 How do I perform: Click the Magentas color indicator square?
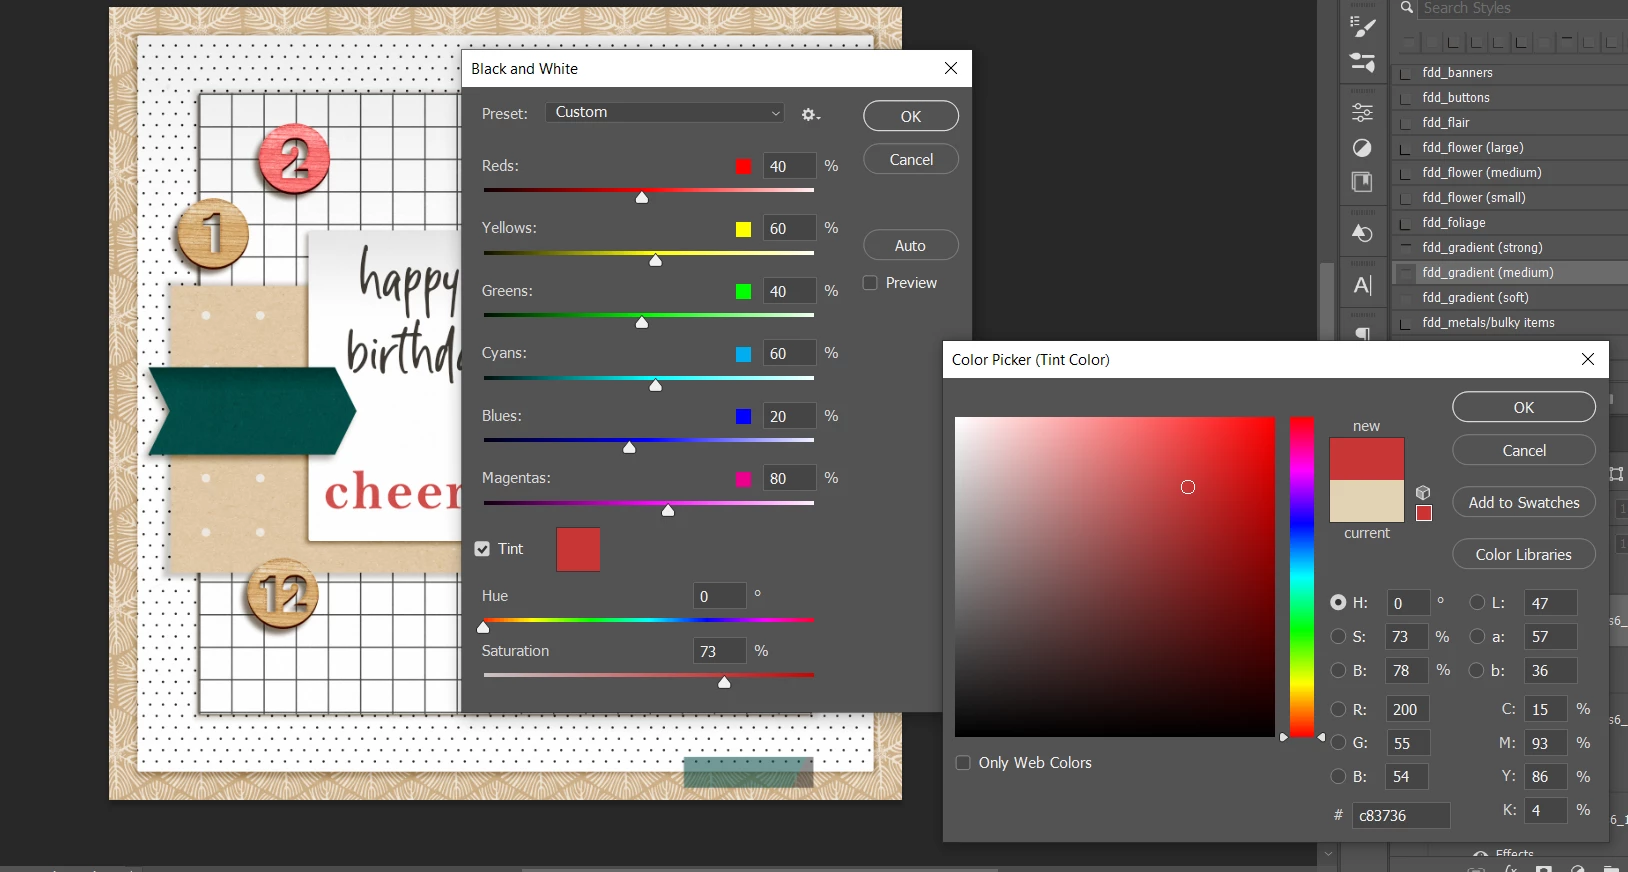(743, 479)
